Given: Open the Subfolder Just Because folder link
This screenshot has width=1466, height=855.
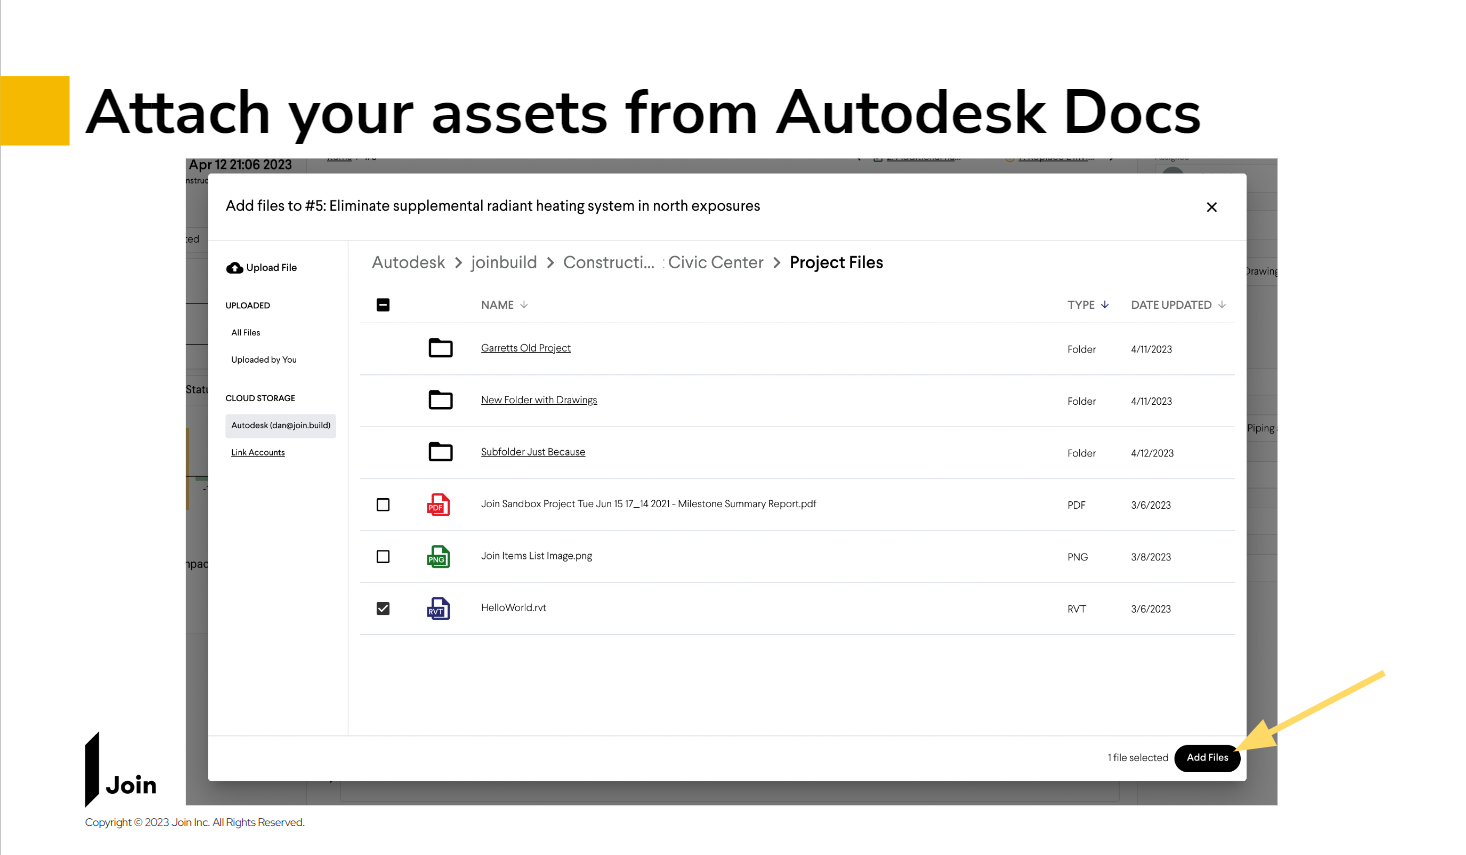Looking at the screenshot, I should [533, 452].
